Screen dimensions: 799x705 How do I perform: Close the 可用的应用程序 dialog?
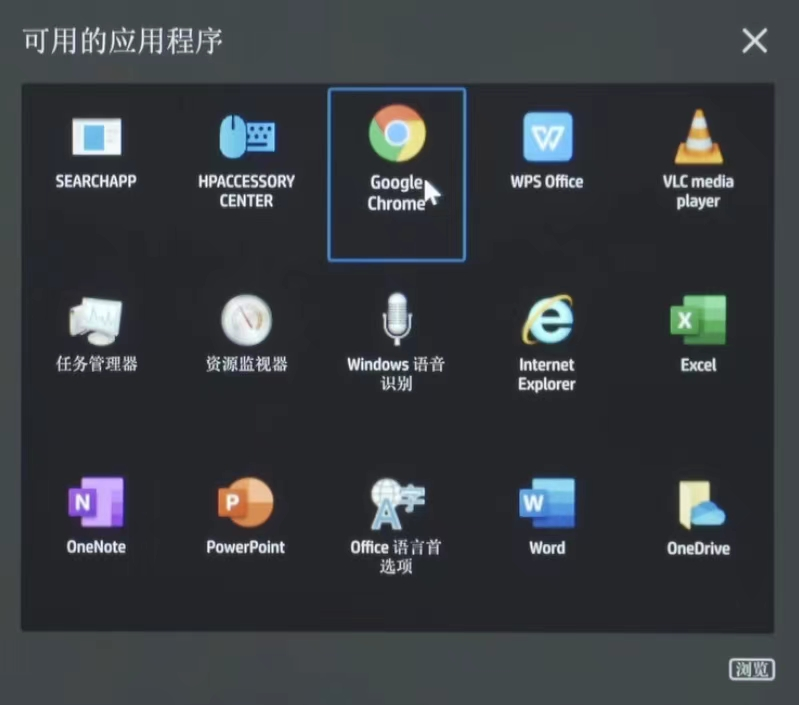(755, 41)
